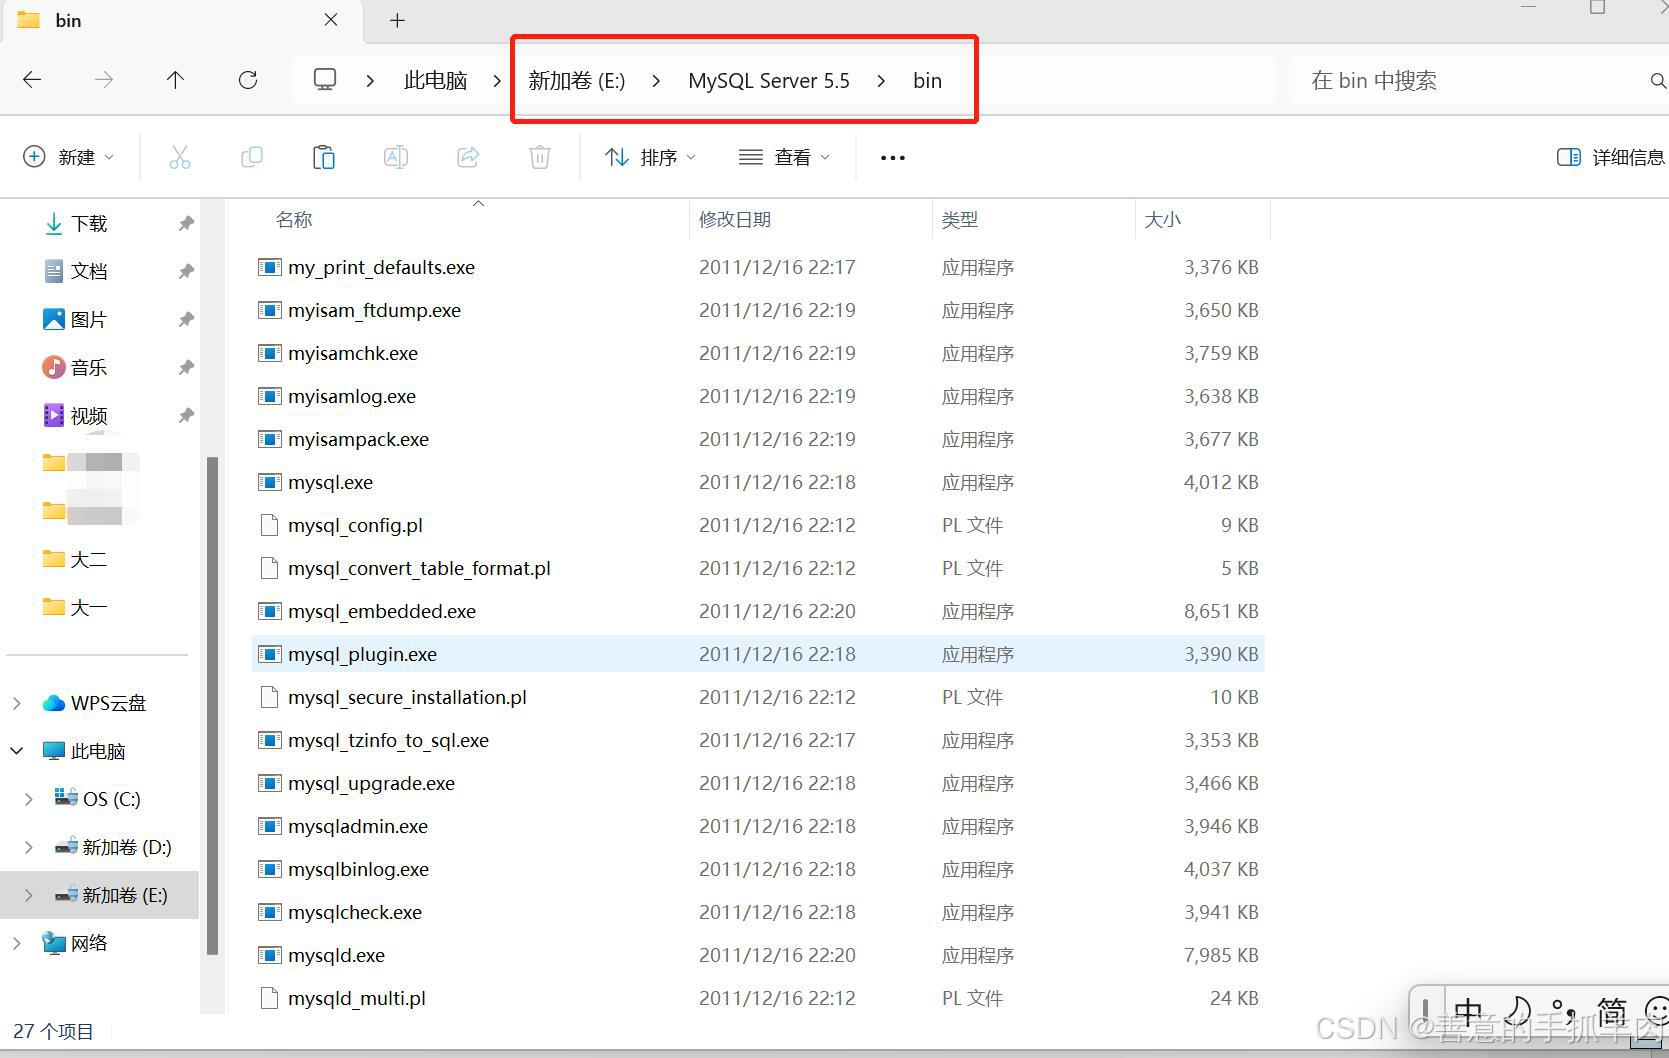Click 此电脑 breadcrumb in address bar
This screenshot has height=1058, width=1669.
click(435, 81)
